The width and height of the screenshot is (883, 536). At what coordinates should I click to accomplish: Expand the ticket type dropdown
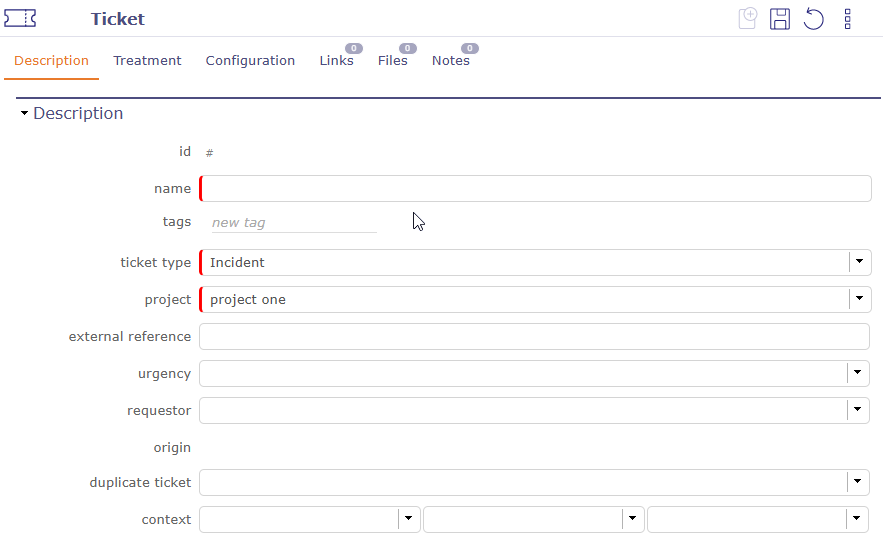point(859,262)
